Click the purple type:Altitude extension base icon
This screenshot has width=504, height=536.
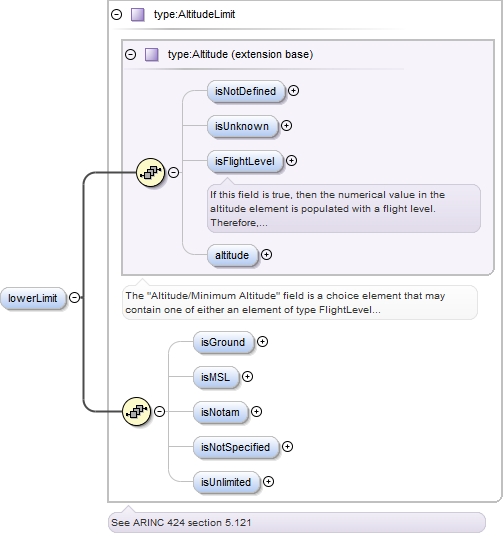point(152,54)
